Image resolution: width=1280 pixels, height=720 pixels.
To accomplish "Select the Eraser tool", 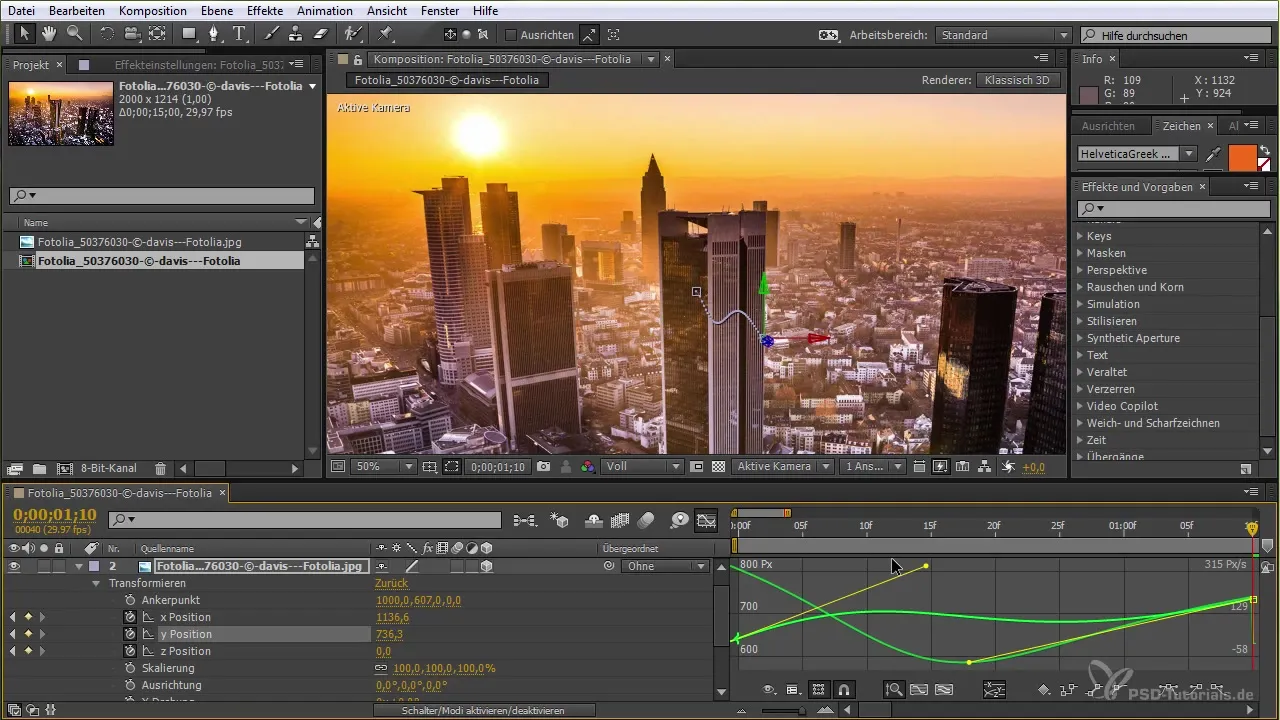I will click(x=320, y=34).
